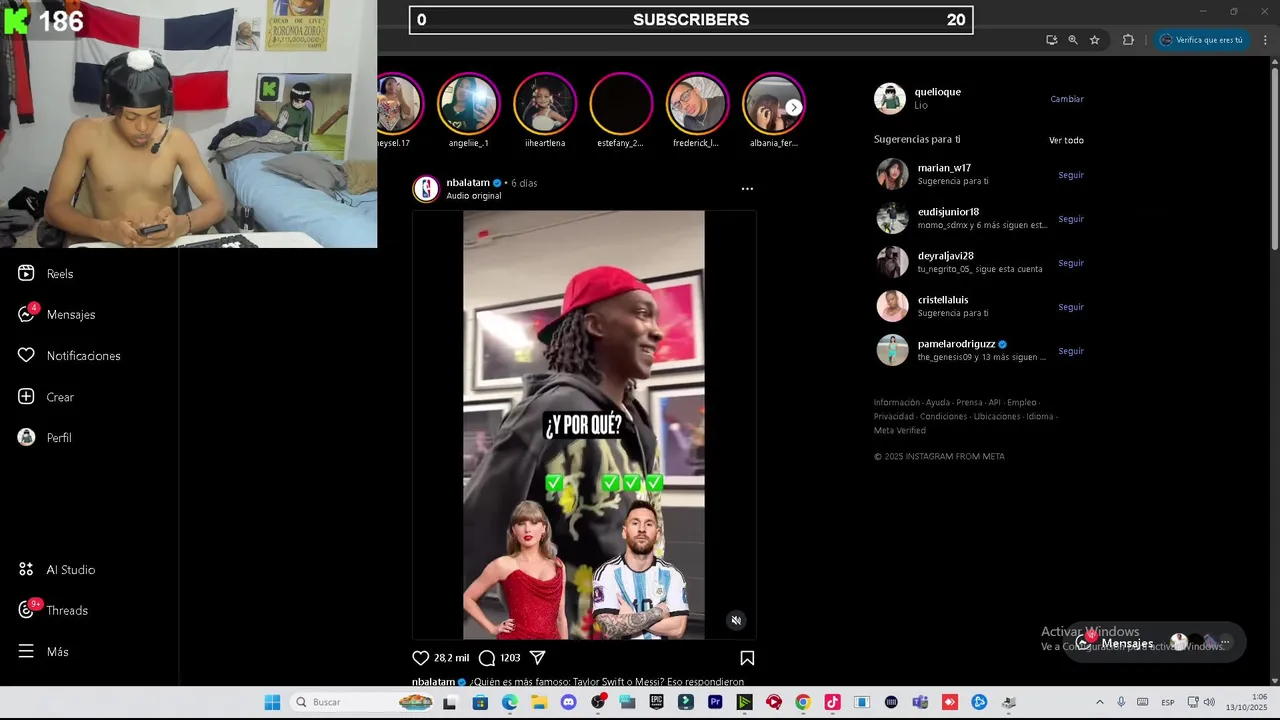Share the nbalatam post with paper-plane icon
This screenshot has width=1280, height=720.
coord(537,658)
